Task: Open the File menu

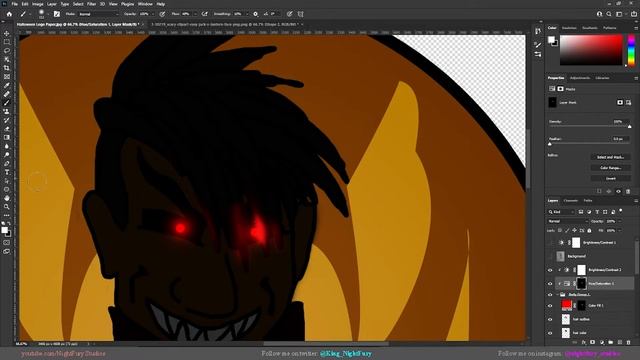Action: pos(14,4)
